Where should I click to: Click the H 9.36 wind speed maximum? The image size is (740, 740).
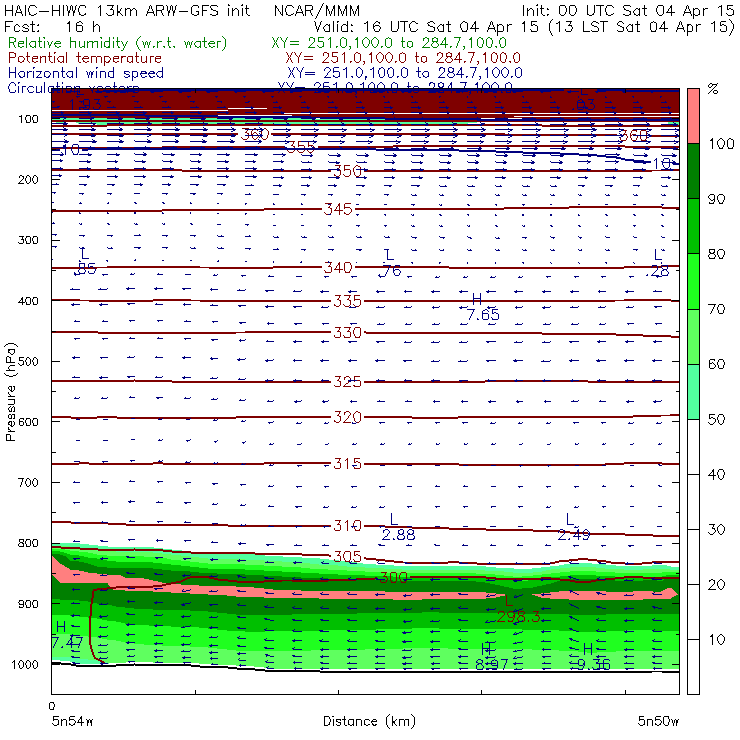coord(593,657)
